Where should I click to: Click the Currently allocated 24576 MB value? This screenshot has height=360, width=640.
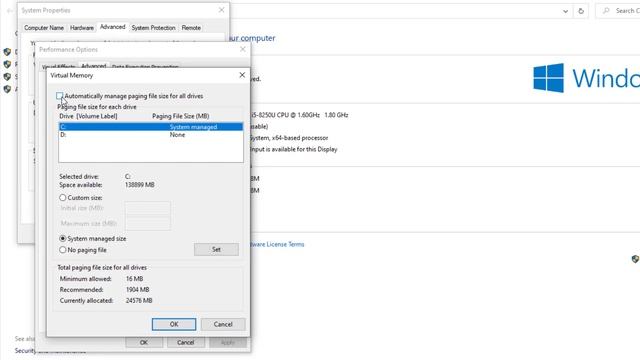pyautogui.click(x=139, y=301)
